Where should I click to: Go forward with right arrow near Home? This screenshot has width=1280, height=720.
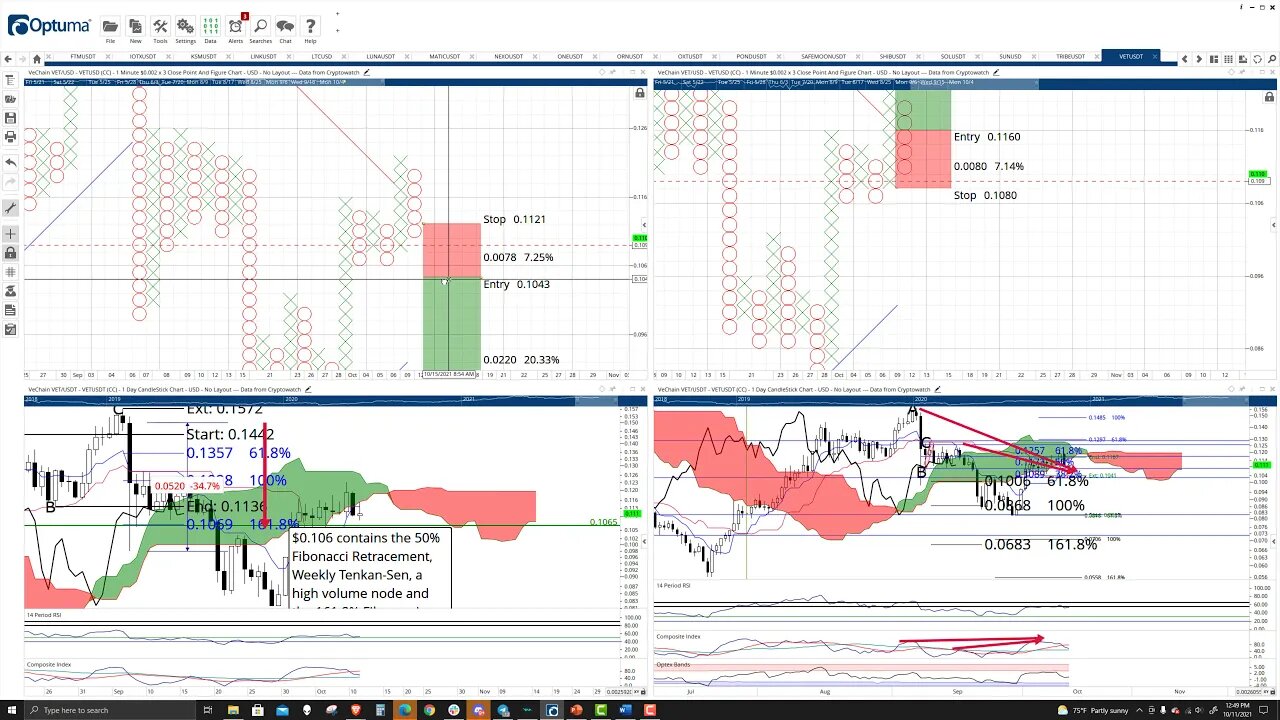coord(23,59)
